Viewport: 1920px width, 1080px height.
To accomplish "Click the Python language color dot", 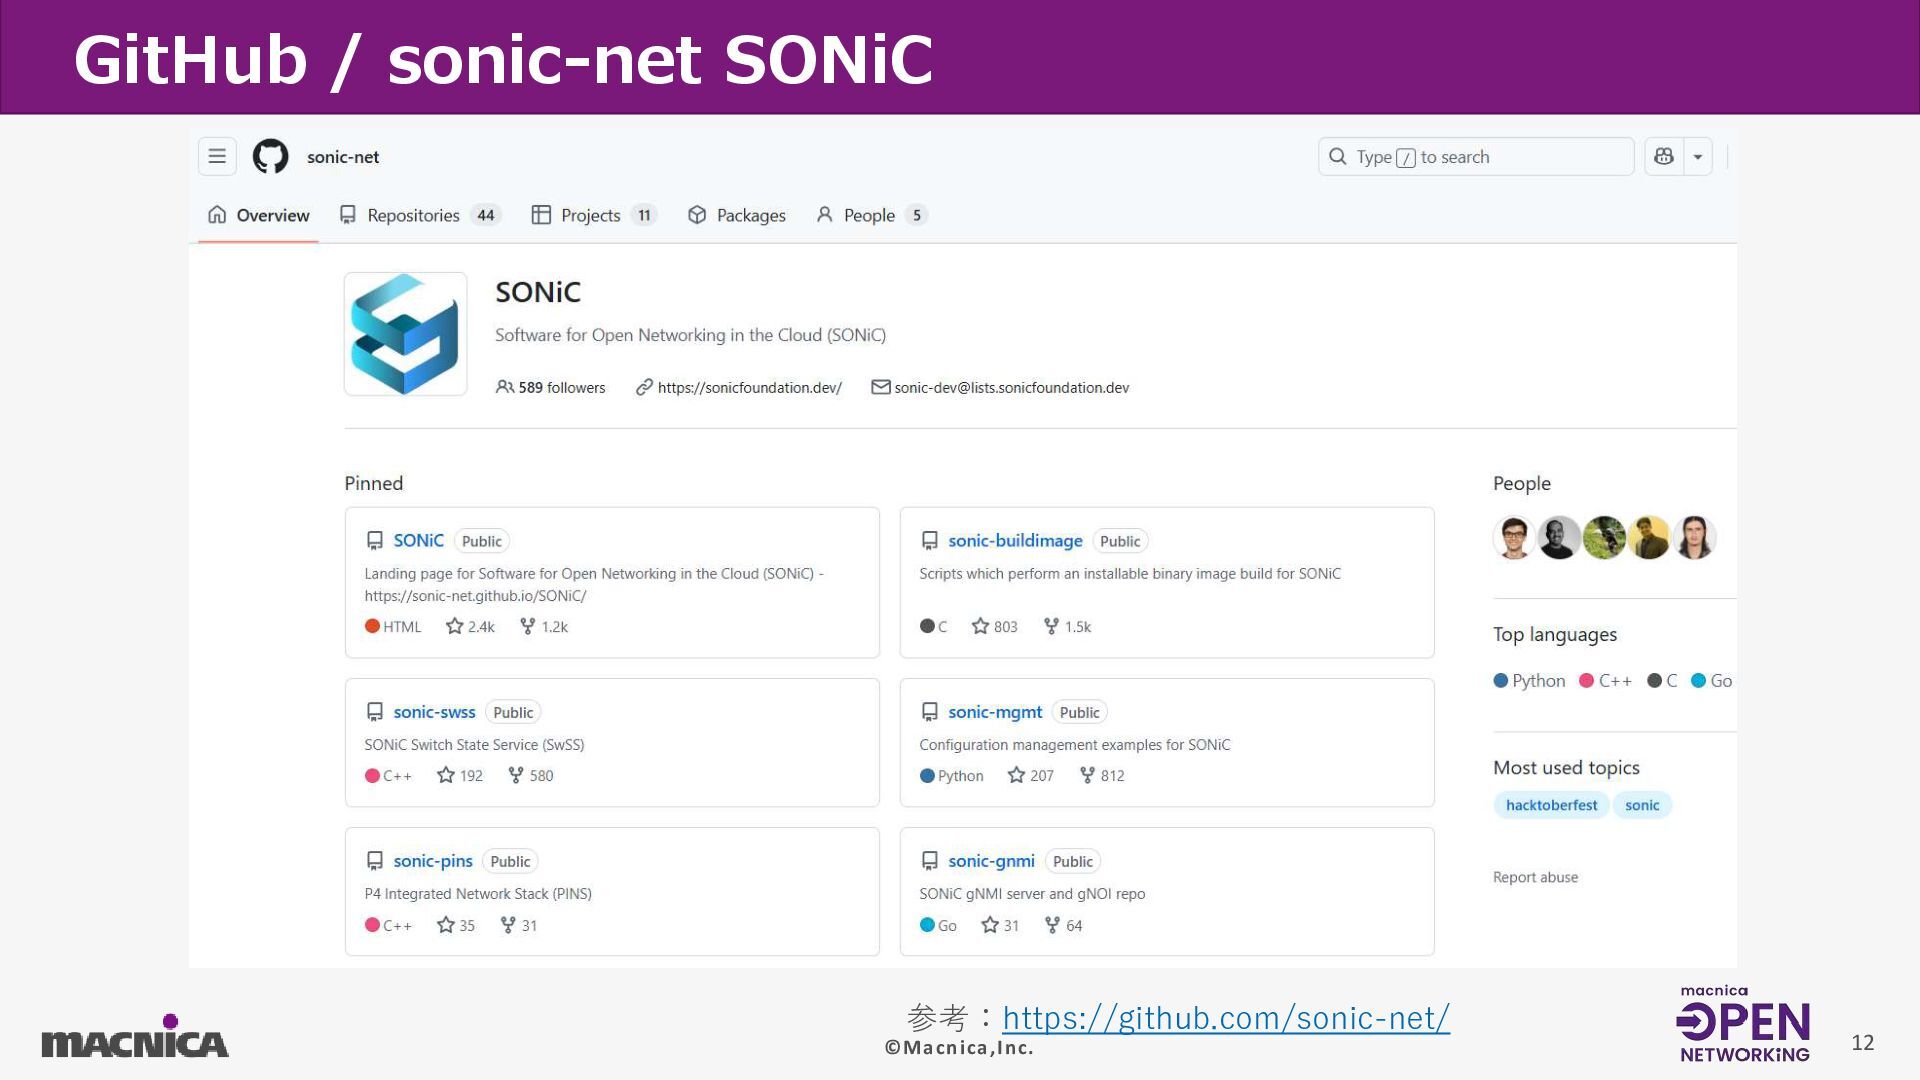I will click(x=1500, y=681).
